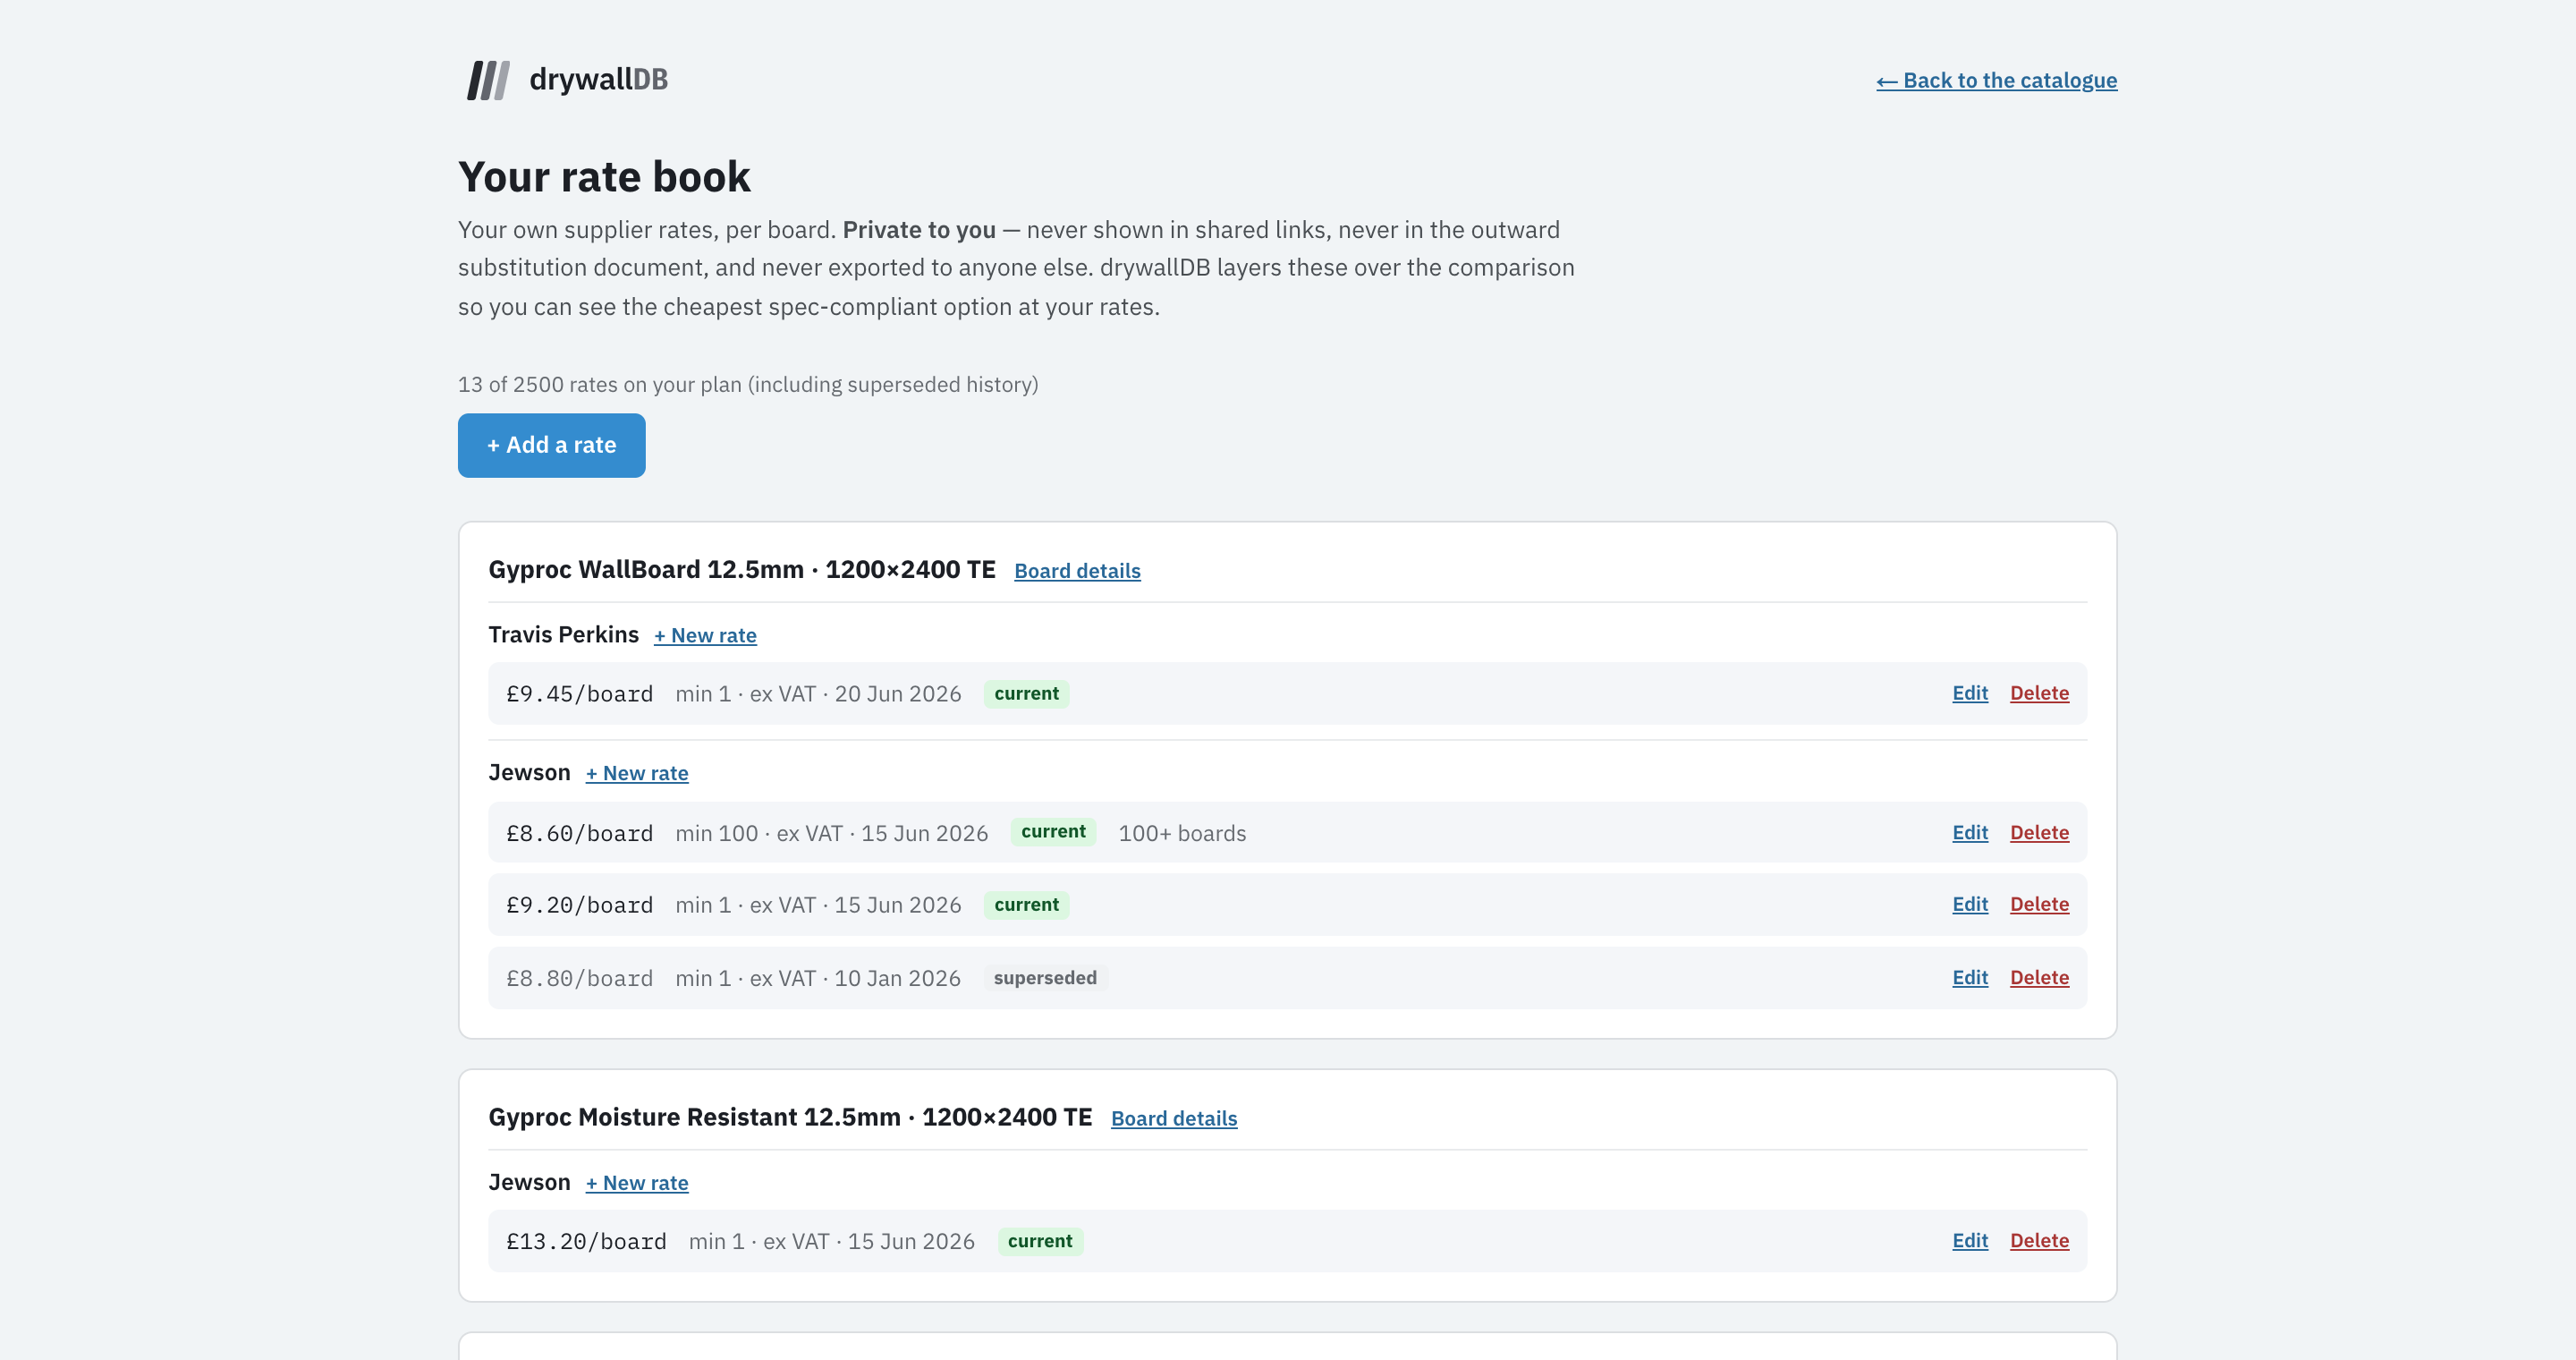Select the Your rate book heading
Image resolution: width=2576 pixels, height=1360 pixels.
click(604, 177)
